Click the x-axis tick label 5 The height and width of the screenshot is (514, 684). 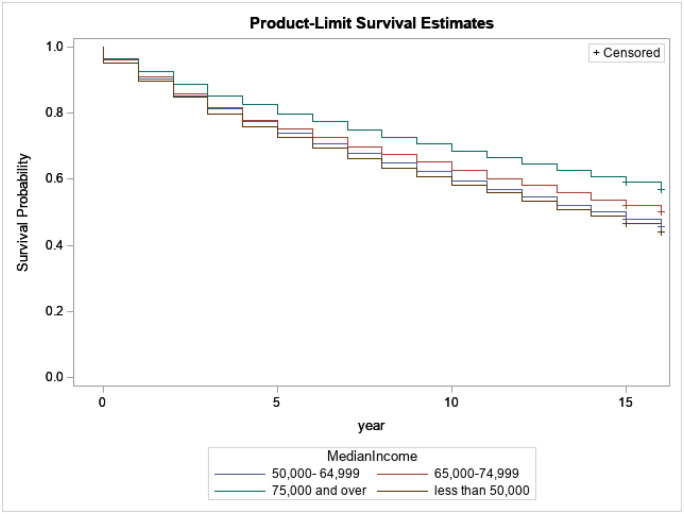pos(277,402)
